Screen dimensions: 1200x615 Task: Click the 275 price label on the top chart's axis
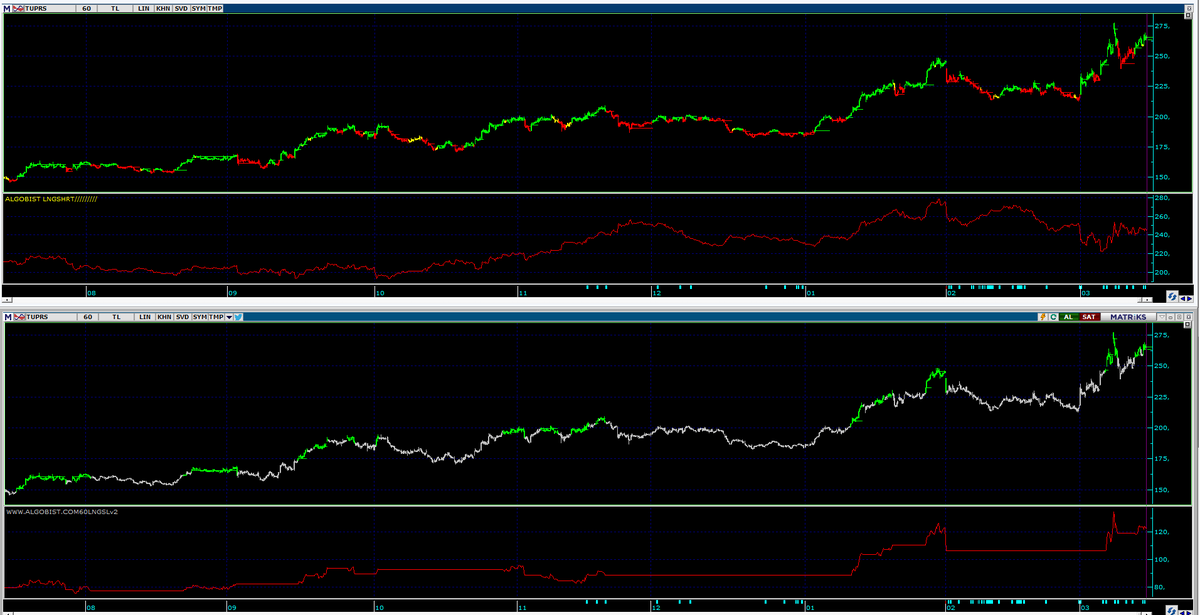pyautogui.click(x=1160, y=25)
